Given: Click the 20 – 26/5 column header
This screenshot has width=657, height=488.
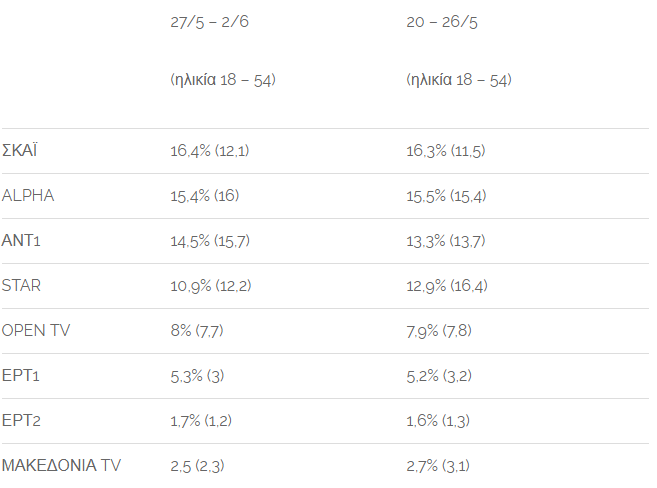Looking at the screenshot, I should point(442,22).
